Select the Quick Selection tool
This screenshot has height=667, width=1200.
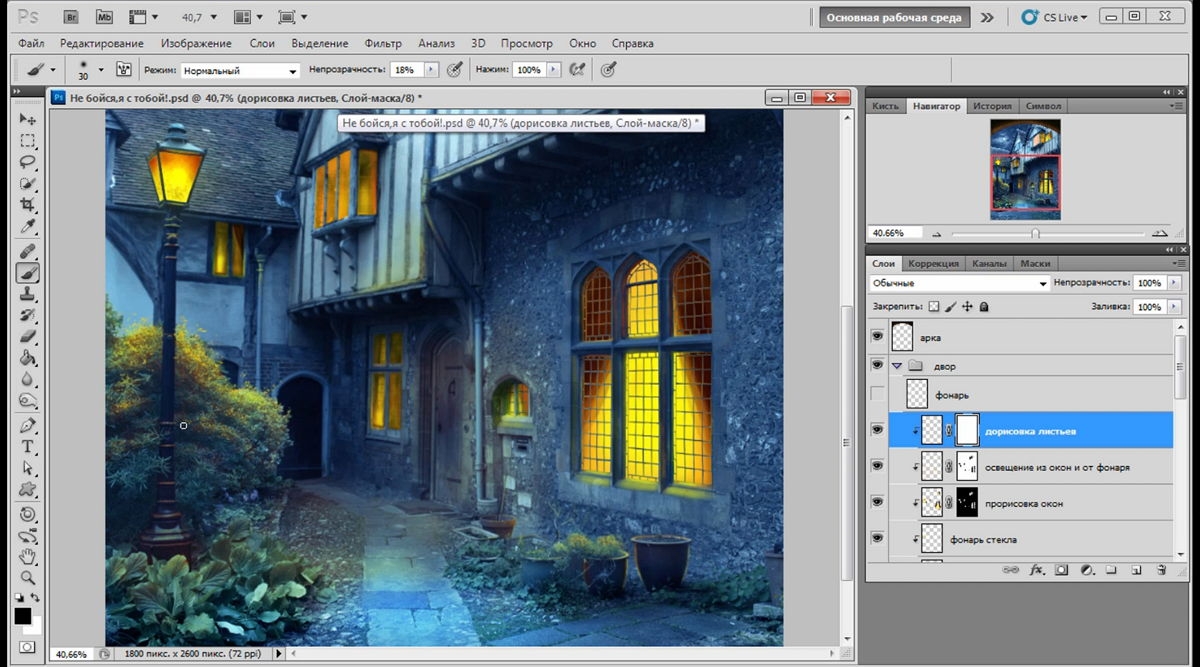pyautogui.click(x=28, y=184)
